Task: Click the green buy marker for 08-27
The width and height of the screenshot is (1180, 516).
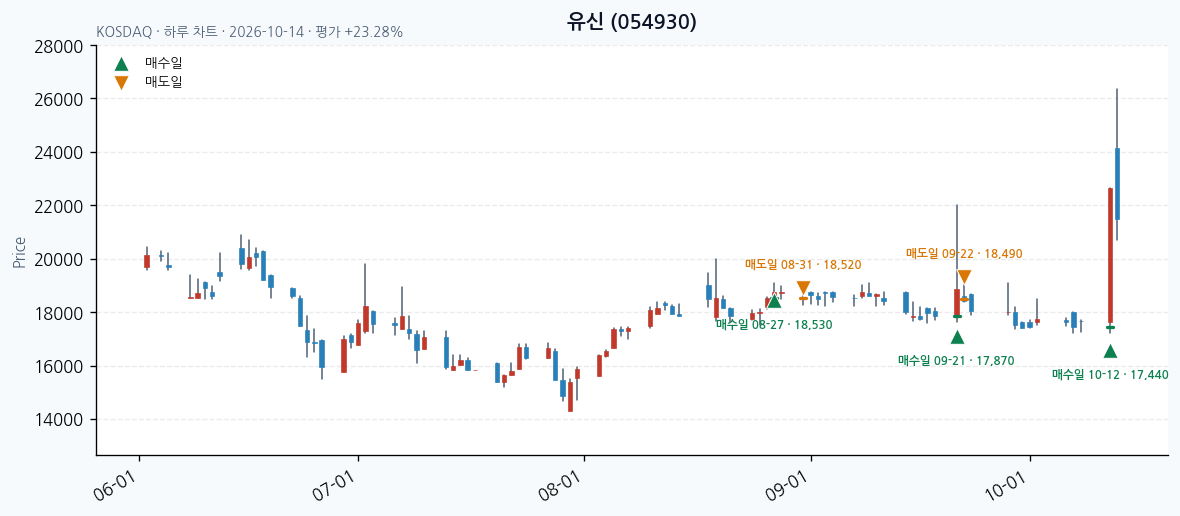Action: point(774,301)
